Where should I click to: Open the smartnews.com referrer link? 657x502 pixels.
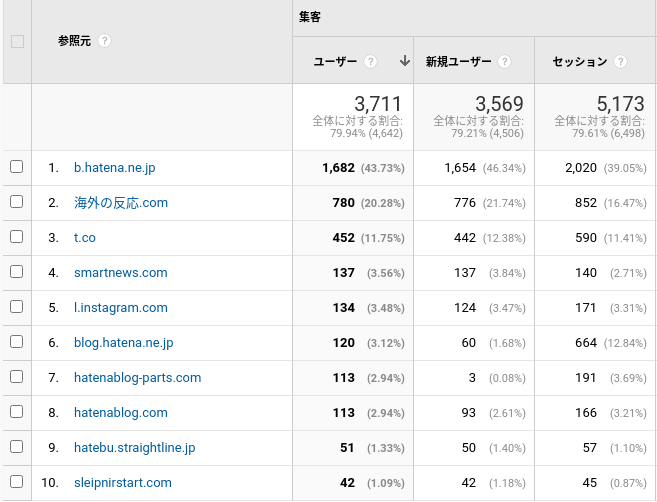[x=121, y=273]
